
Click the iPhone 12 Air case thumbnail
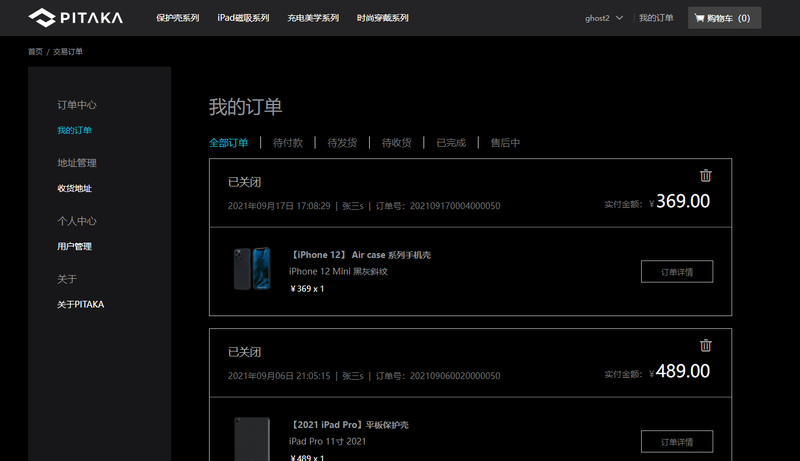(252, 269)
